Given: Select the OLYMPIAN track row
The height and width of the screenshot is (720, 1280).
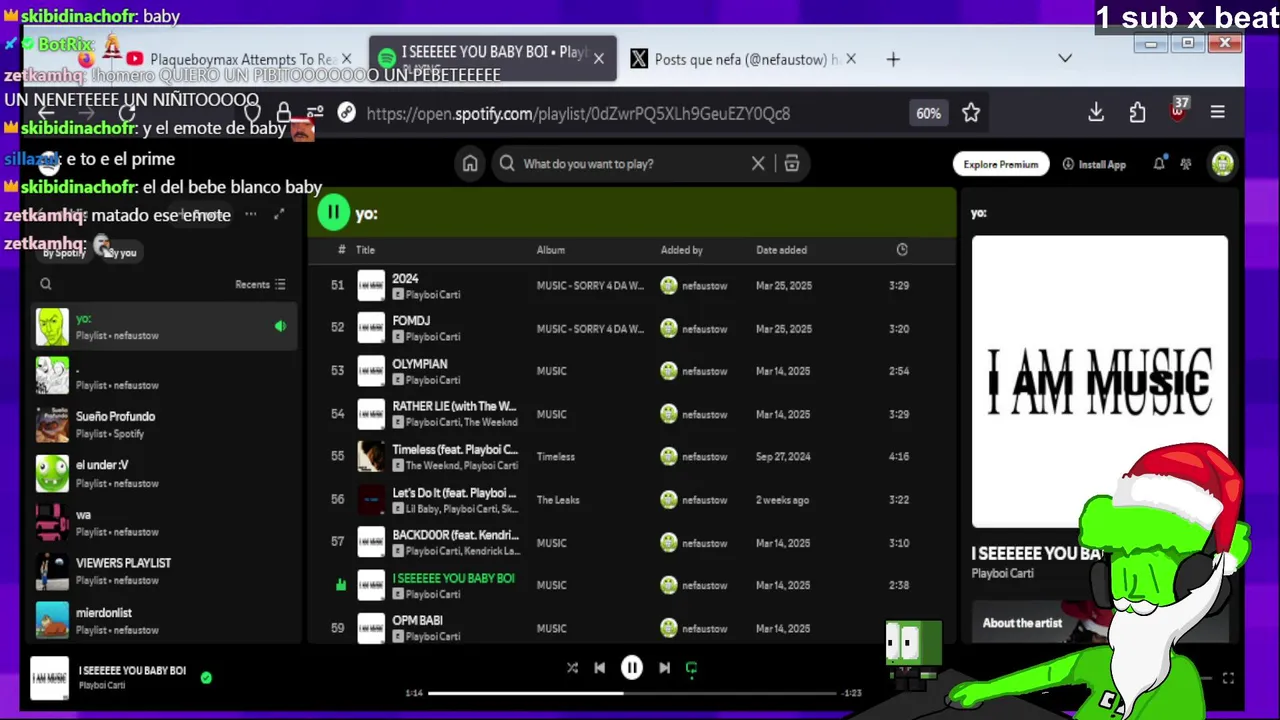Looking at the screenshot, I should [631, 371].
